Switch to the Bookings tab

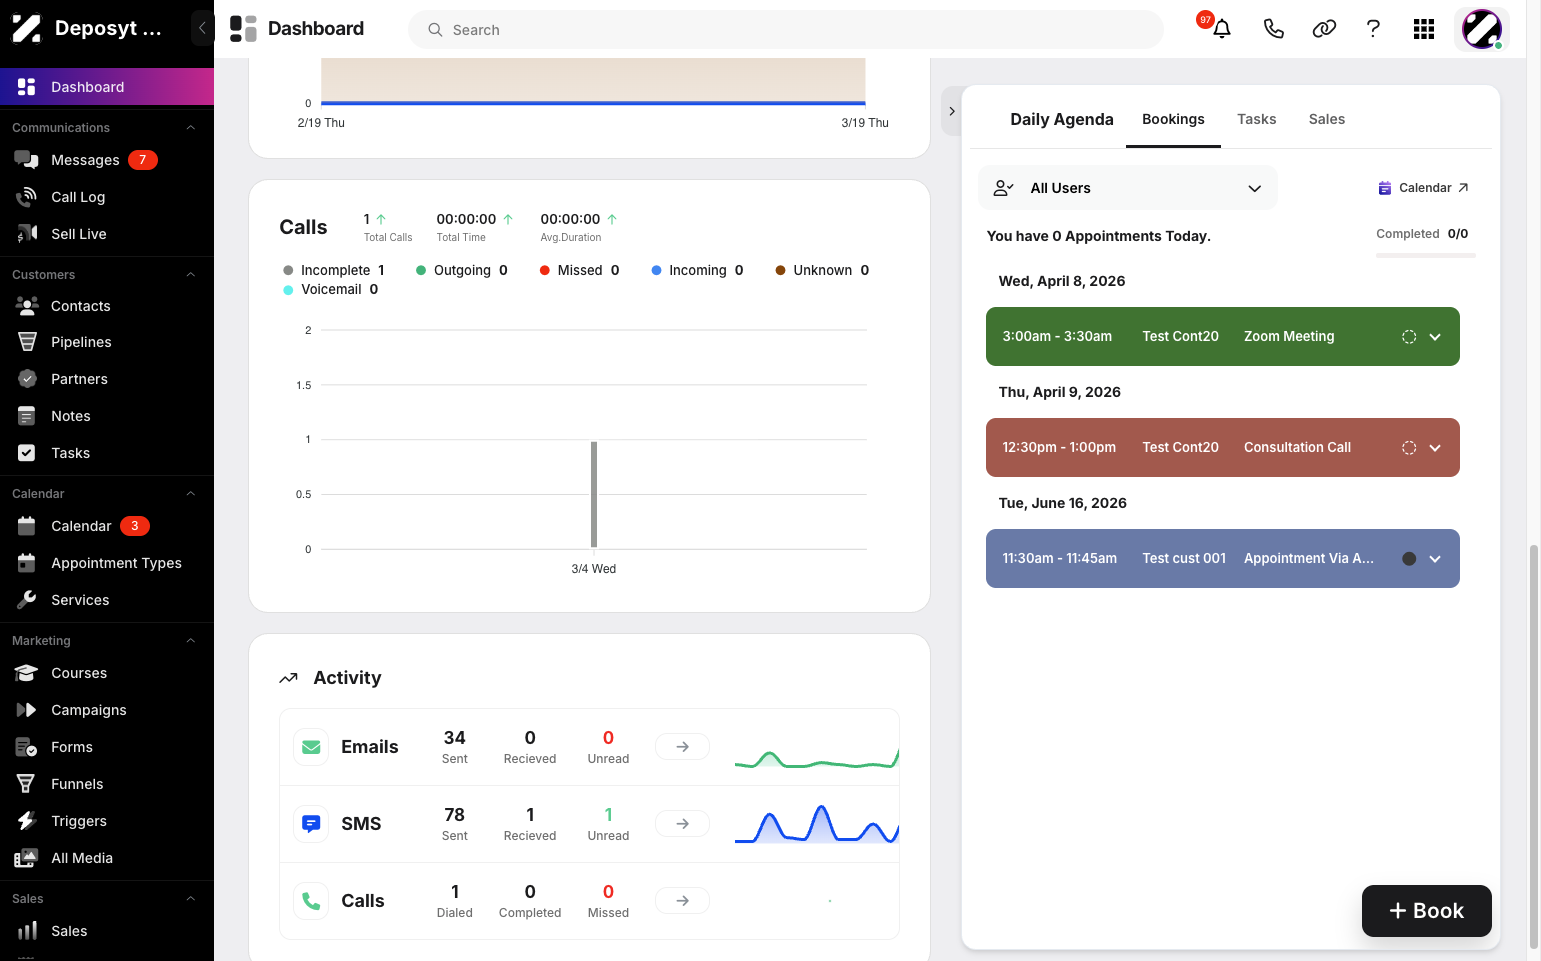(1173, 119)
